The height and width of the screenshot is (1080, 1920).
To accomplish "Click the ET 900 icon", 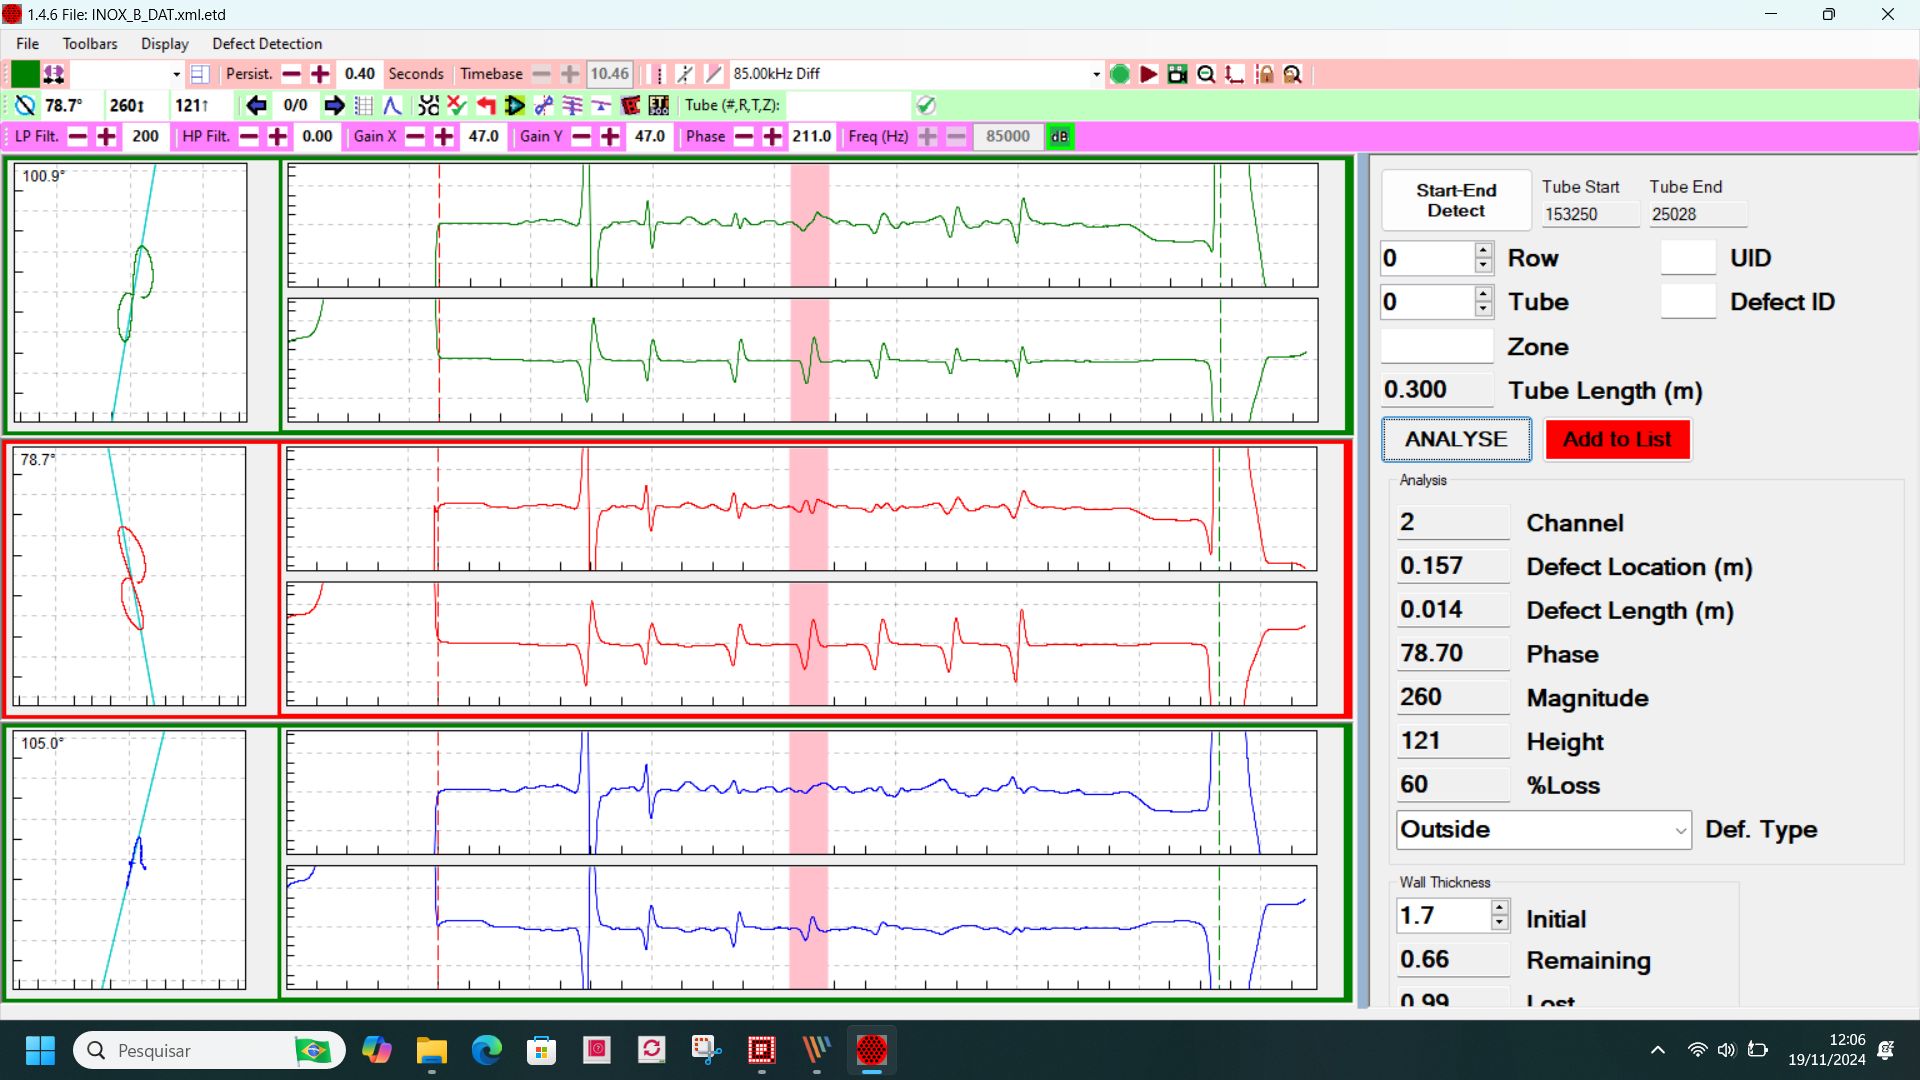I will 659,105.
